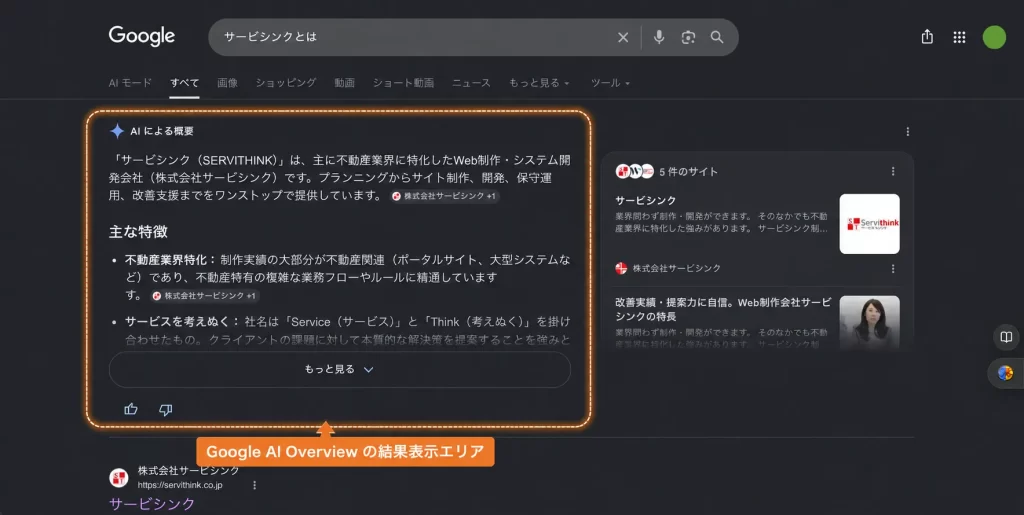Open the サービシンク source card title
The image size is (1024, 515).
(x=645, y=200)
